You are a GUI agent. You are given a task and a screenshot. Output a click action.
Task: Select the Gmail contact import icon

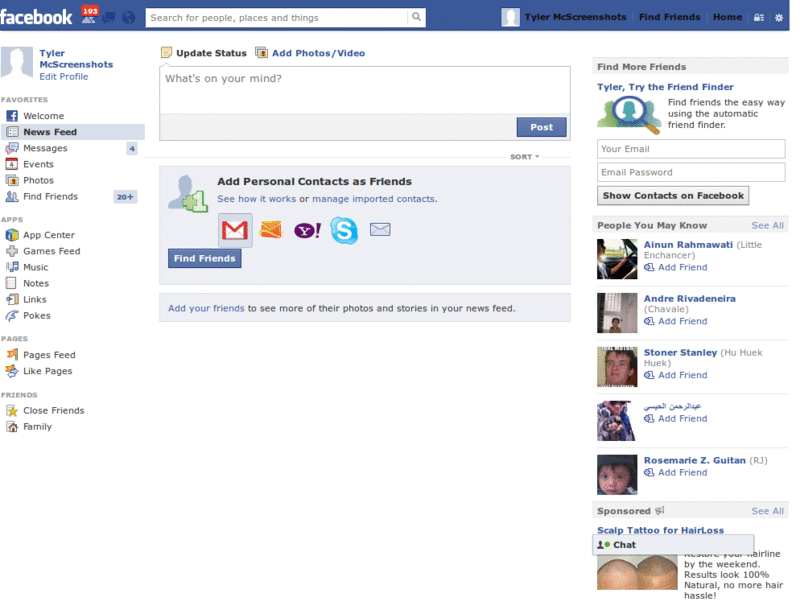[235, 230]
